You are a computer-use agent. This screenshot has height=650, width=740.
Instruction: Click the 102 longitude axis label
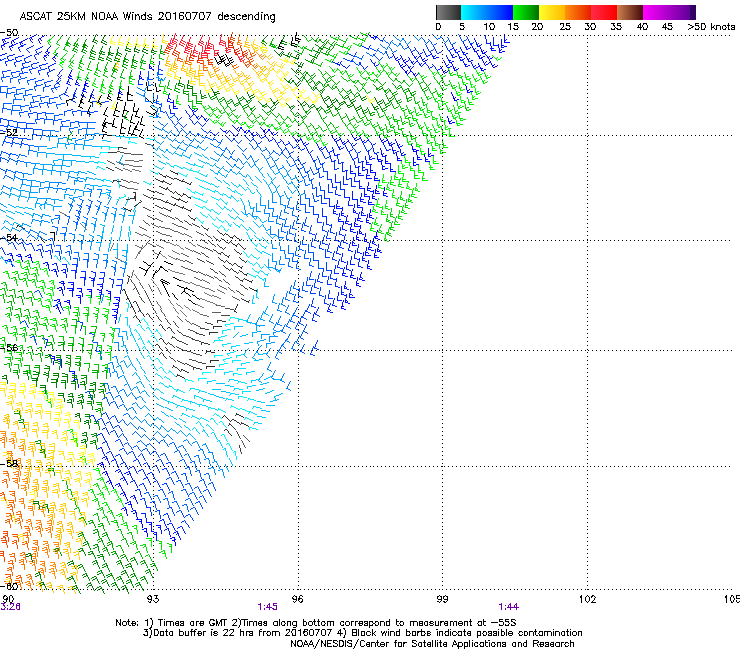587,599
